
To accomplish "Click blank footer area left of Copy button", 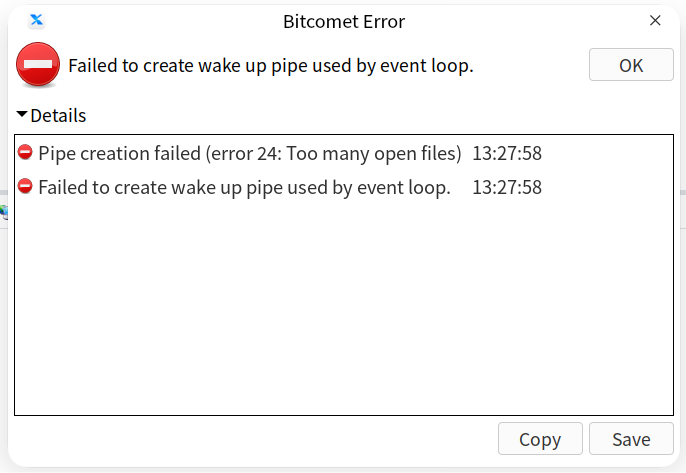I will (x=254, y=439).
